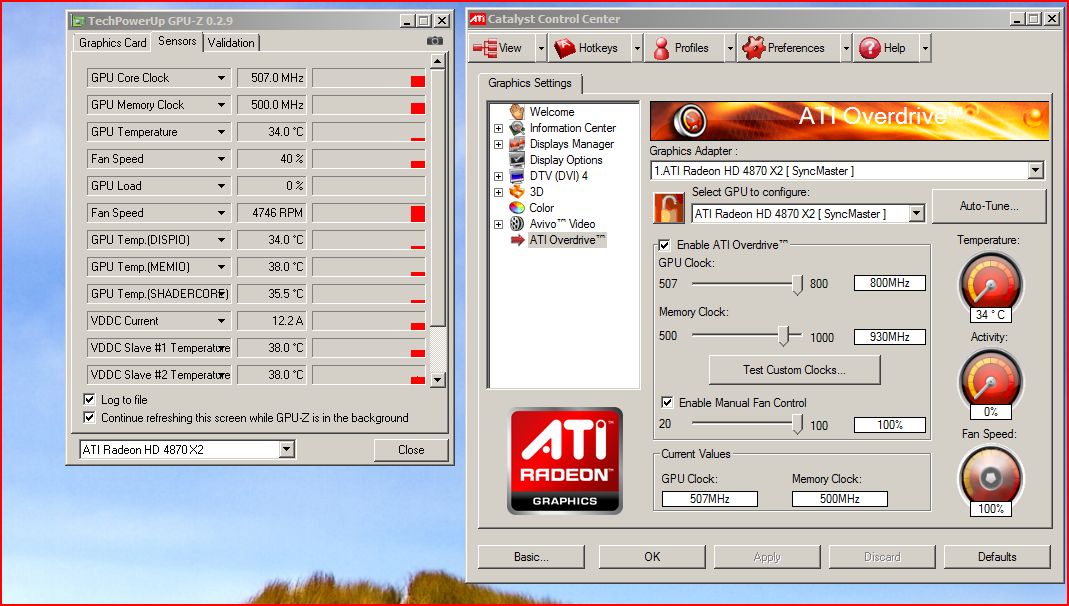
Task: Click the Hotkeys icon in toolbar
Action: 564,48
